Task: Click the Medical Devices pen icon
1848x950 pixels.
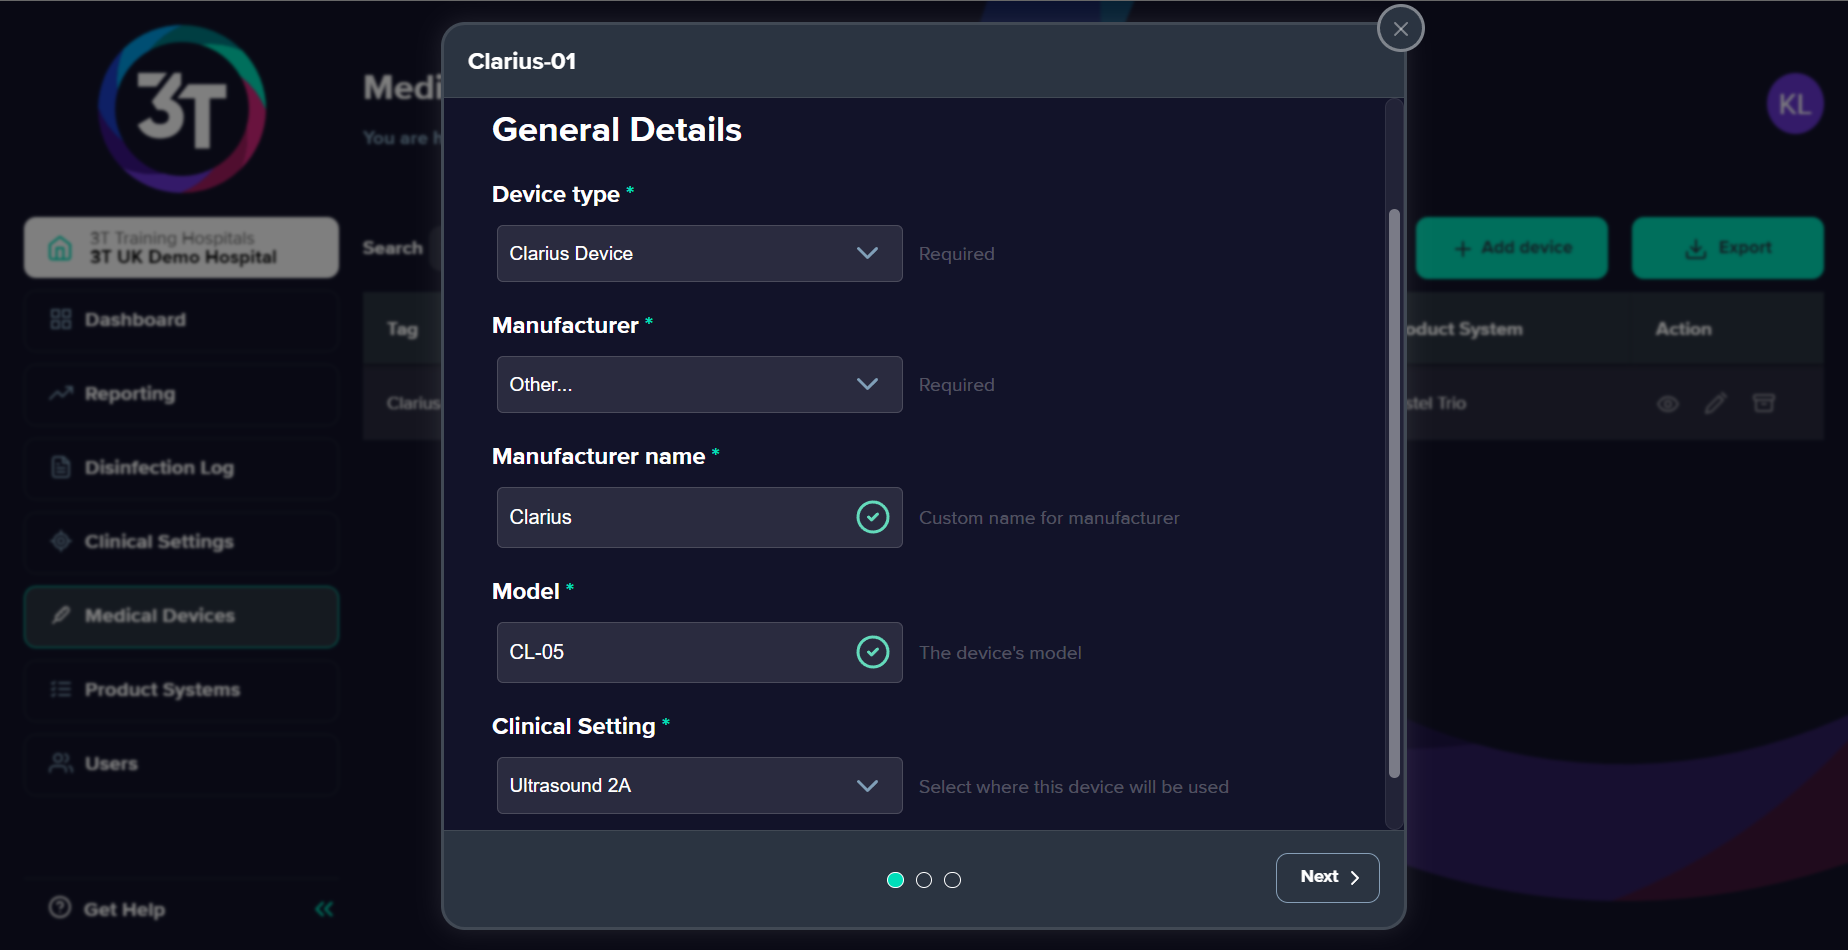Action: pyautogui.click(x=61, y=615)
